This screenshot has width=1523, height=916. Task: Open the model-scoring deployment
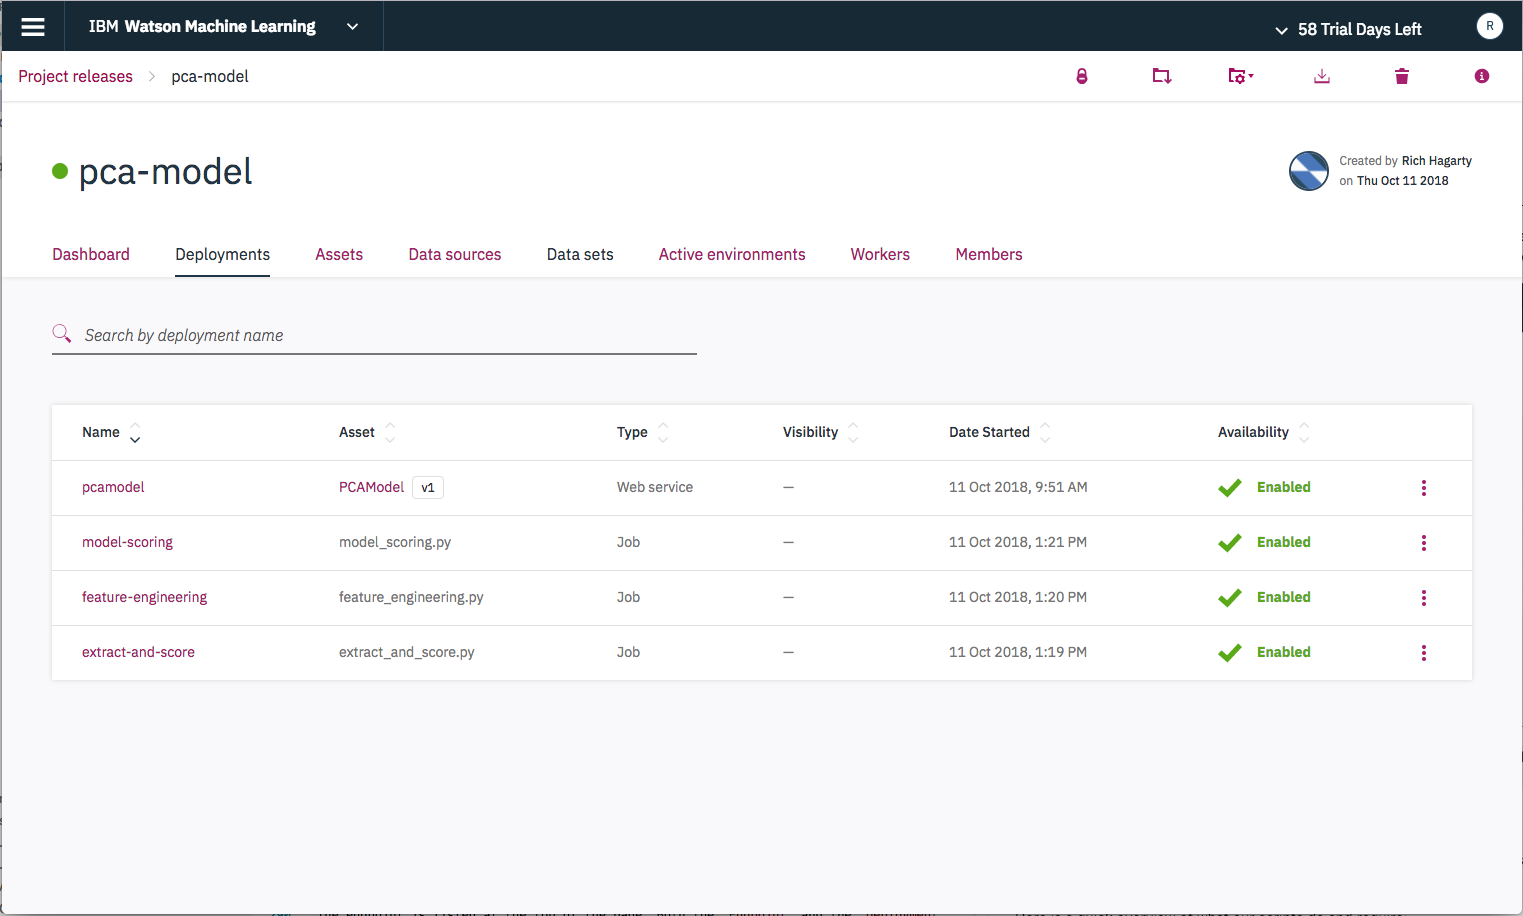click(x=127, y=542)
